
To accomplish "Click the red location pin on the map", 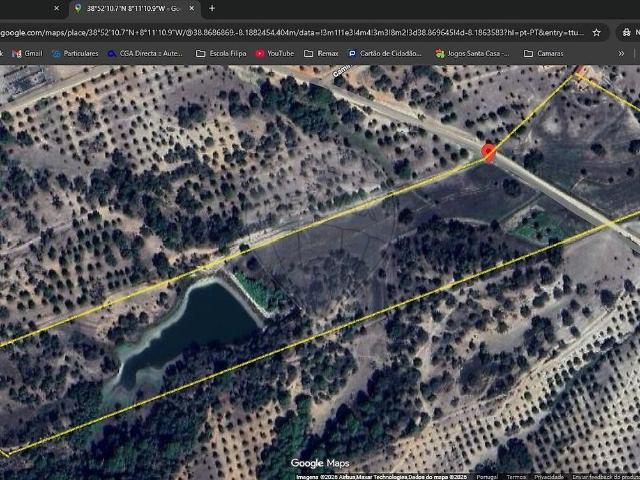I will point(488,153).
